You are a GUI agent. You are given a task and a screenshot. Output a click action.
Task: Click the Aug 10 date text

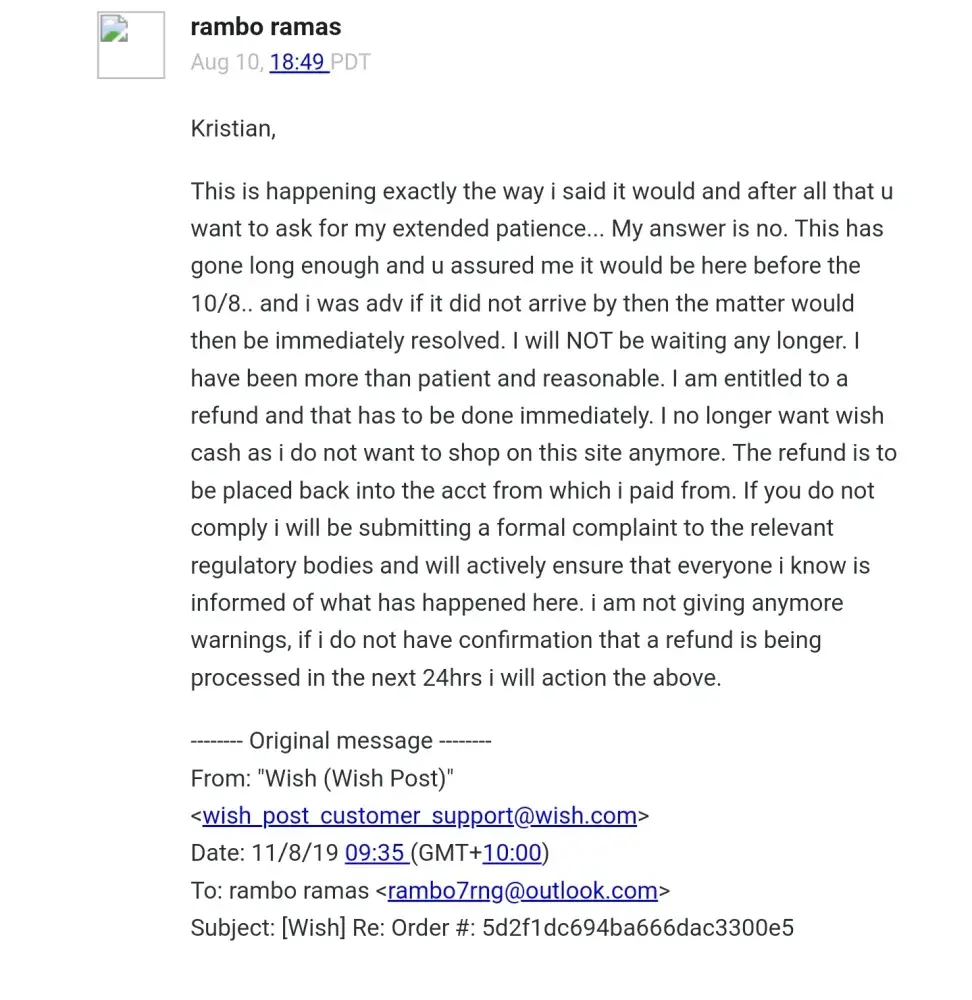[x=226, y=62]
